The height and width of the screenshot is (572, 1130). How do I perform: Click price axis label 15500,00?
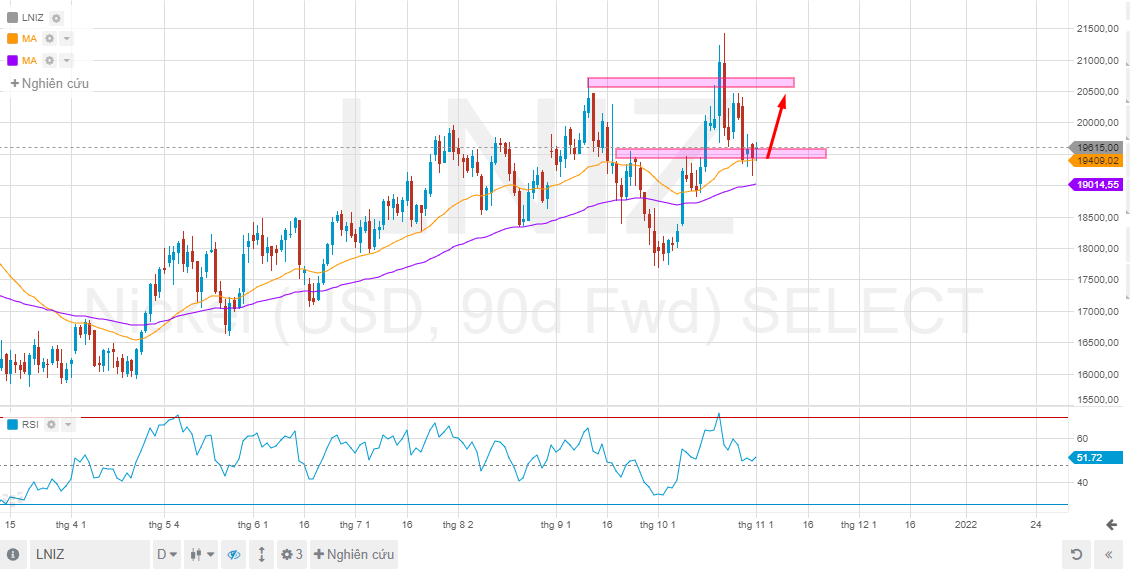[1097, 400]
